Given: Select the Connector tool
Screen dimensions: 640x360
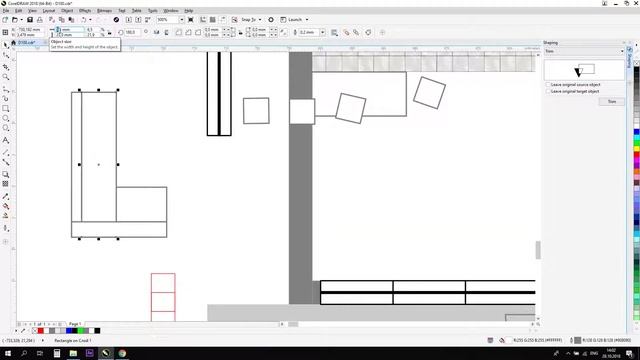Looking at the screenshot, I should [6, 162].
